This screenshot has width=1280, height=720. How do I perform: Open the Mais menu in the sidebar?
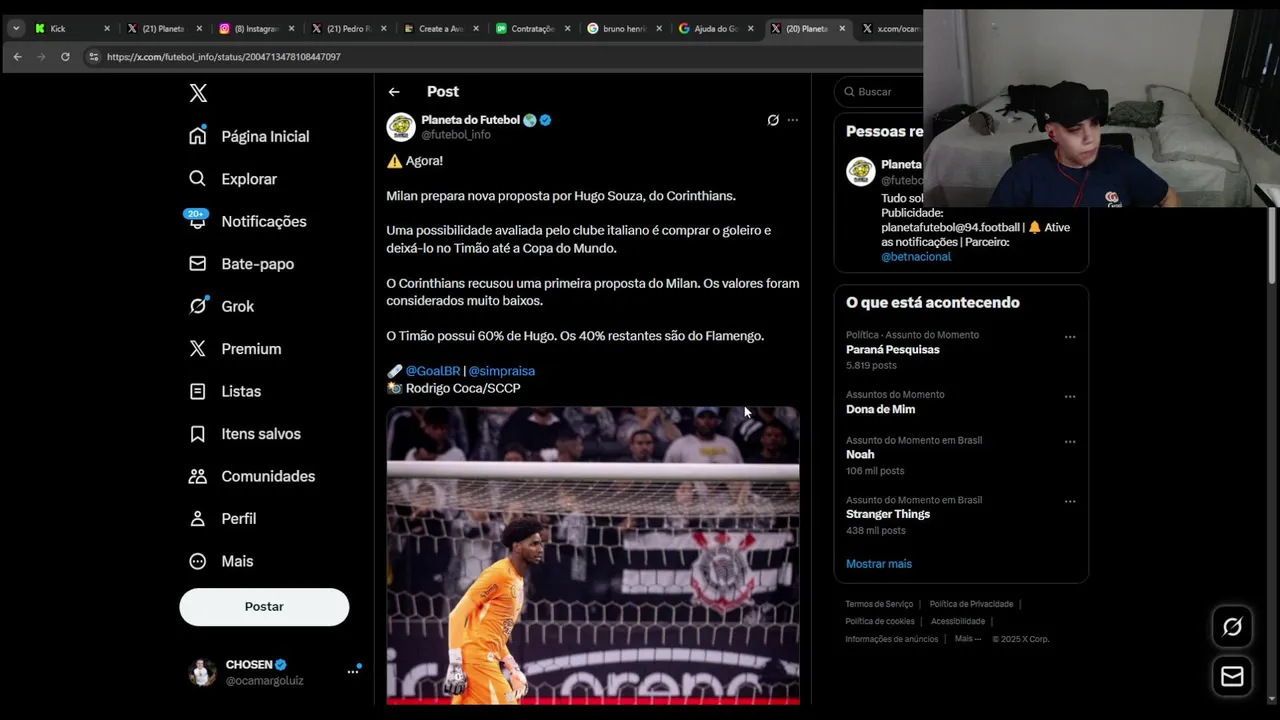[x=221, y=561]
